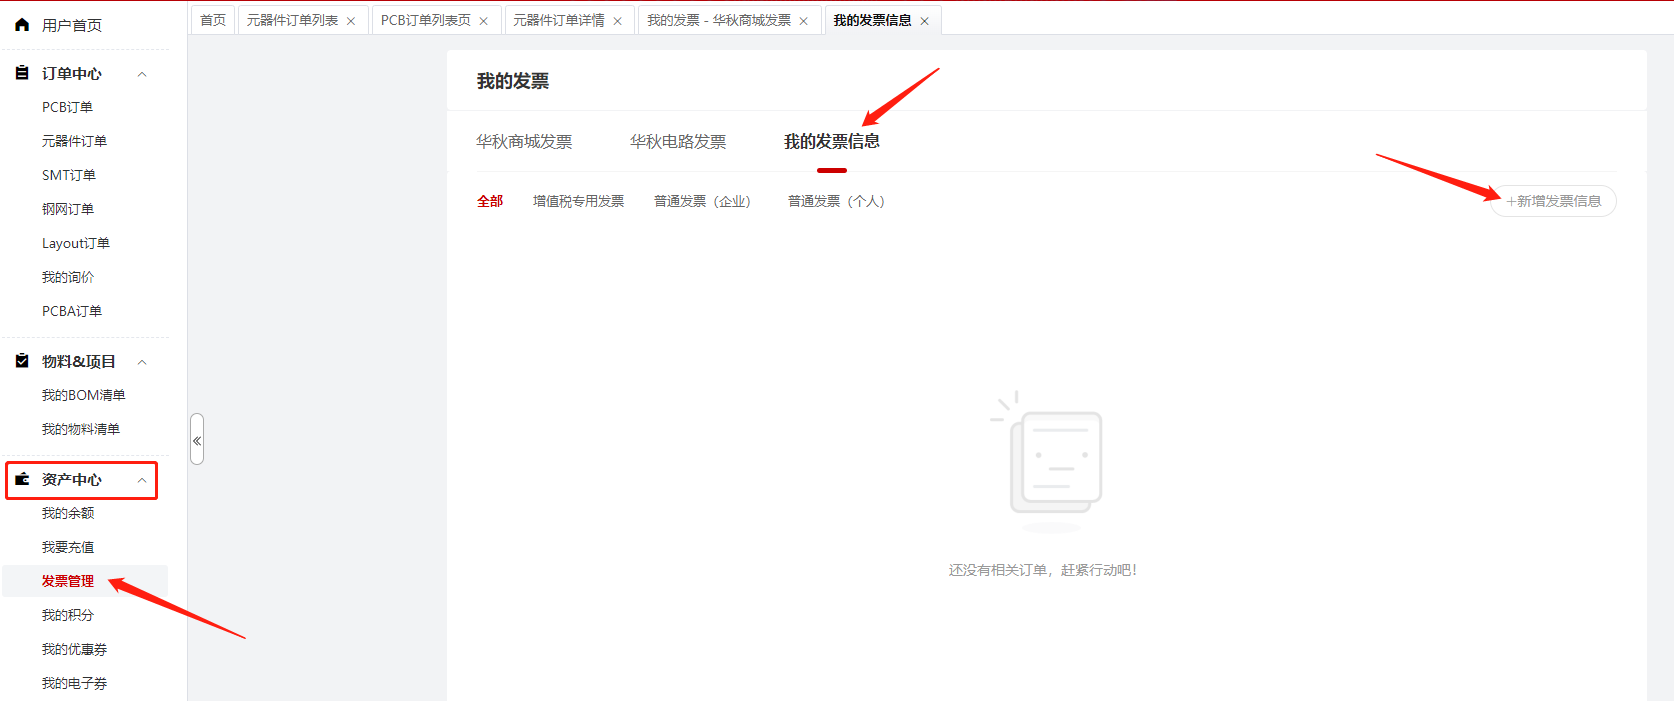Click the 订单中心 clipboard icon
Viewport: 1674px width, 701px height.
point(22,73)
